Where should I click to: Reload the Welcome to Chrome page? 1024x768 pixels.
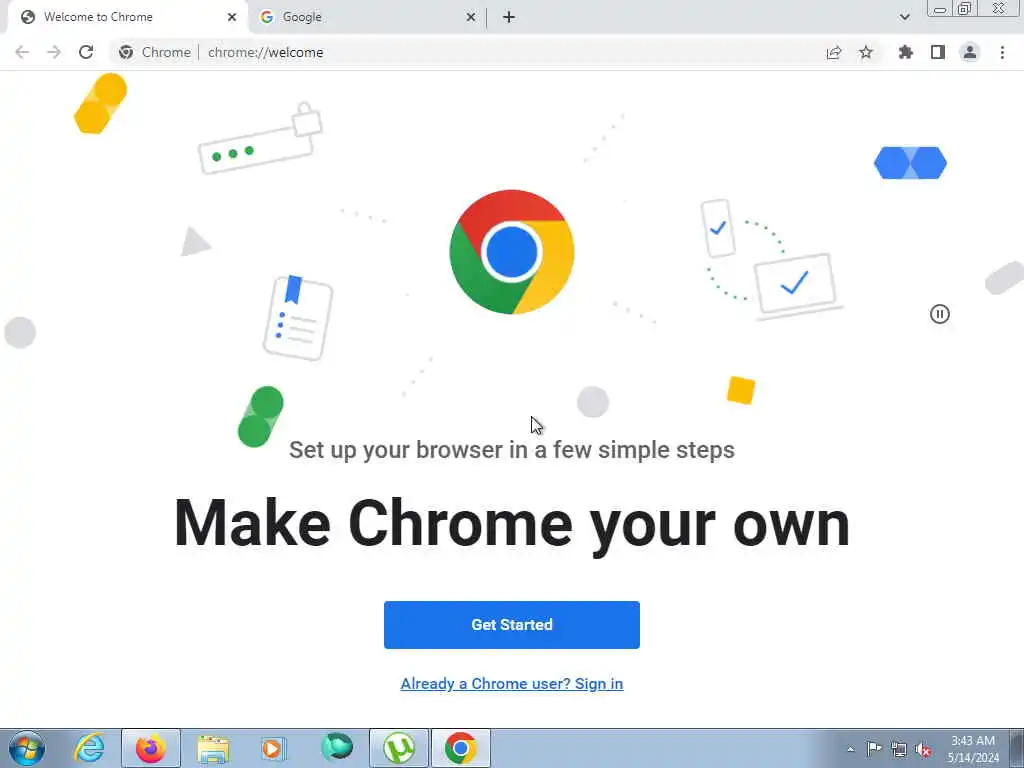click(x=86, y=52)
